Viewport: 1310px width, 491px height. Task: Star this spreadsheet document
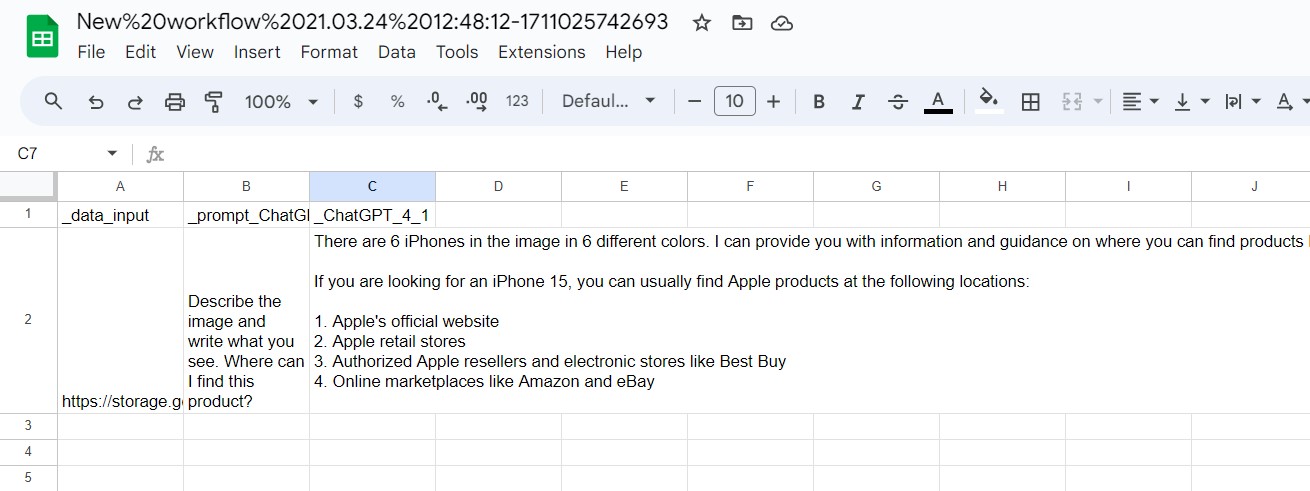click(702, 23)
